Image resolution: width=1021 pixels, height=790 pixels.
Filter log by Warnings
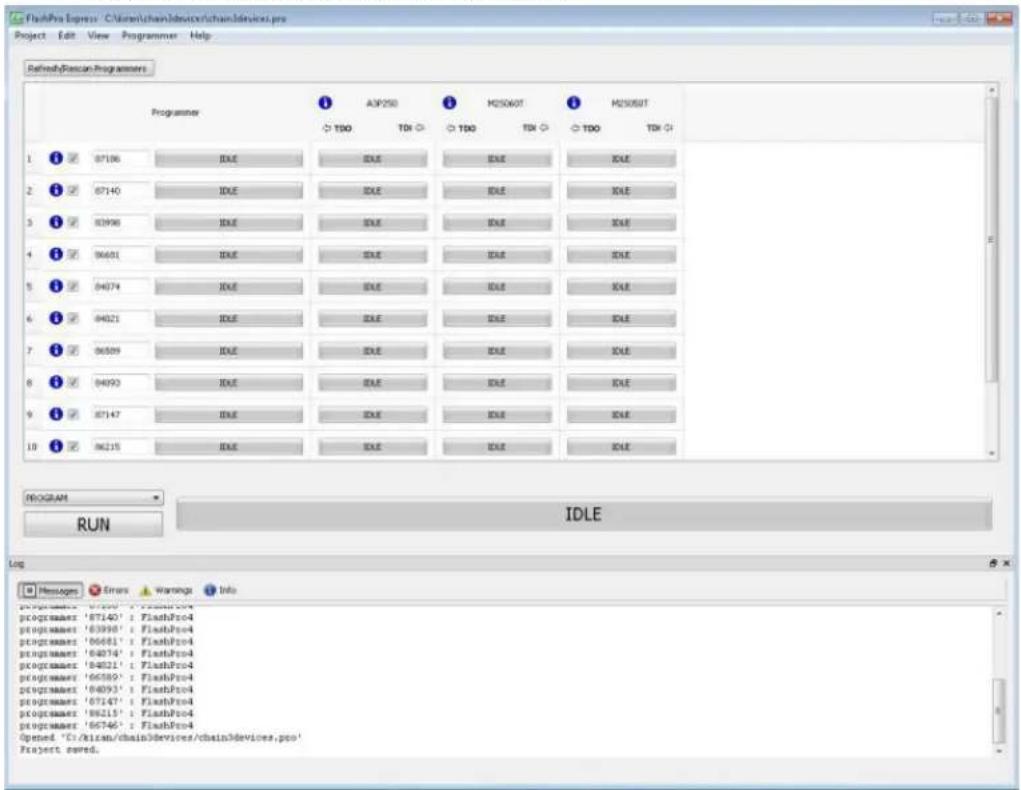[166, 590]
